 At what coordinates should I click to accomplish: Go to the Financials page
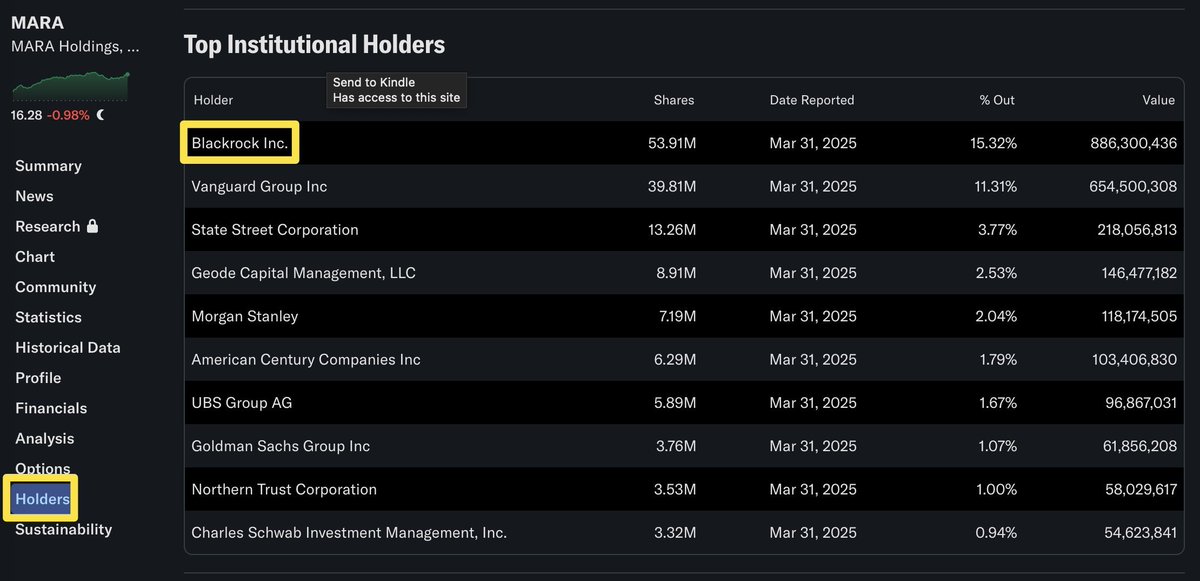click(51, 408)
